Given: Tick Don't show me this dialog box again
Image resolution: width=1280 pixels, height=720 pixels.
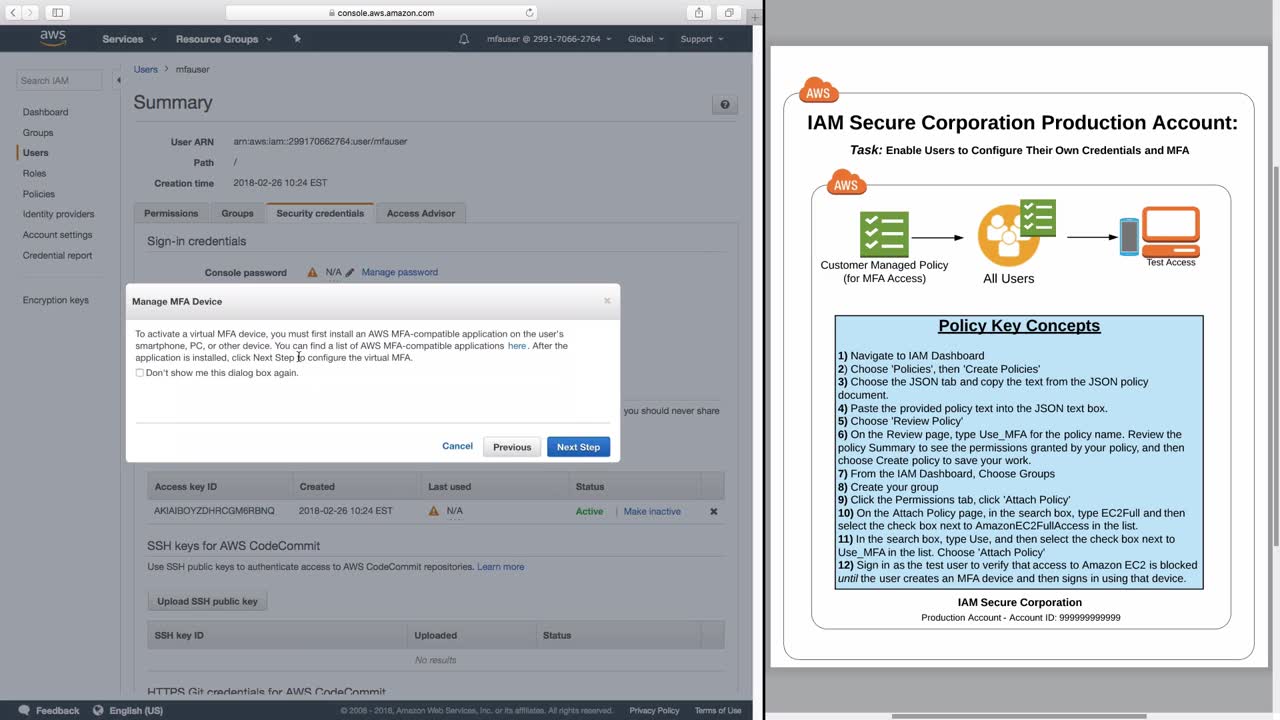Looking at the screenshot, I should coord(140,373).
